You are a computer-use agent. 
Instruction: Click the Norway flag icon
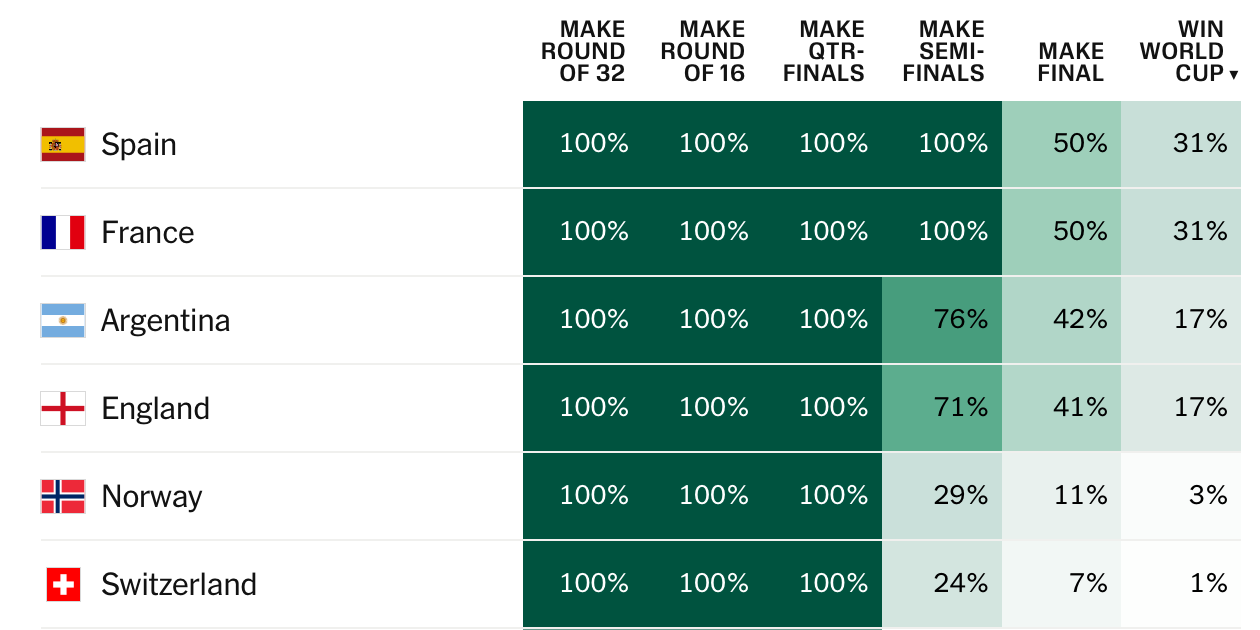coord(62,496)
